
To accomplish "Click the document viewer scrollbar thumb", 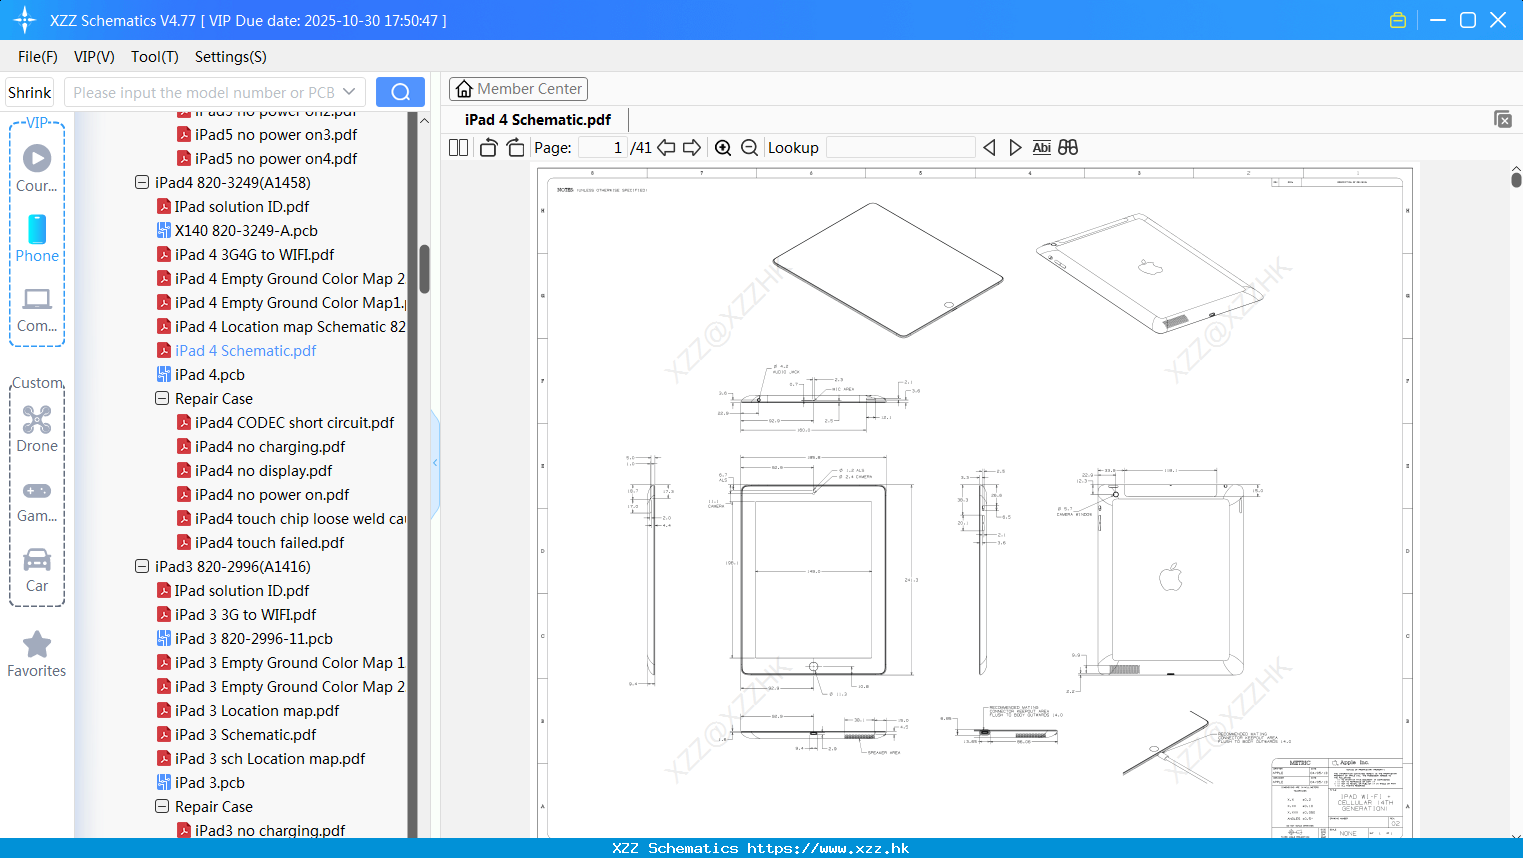I will pos(1516,178).
